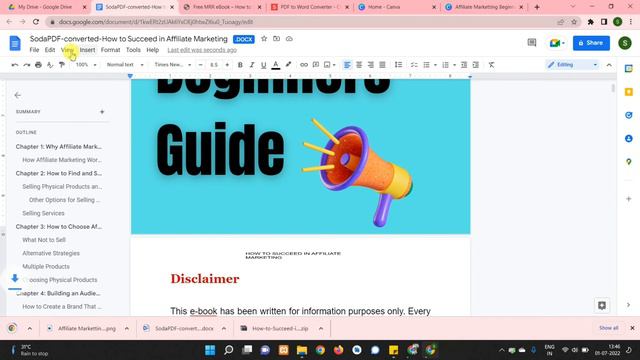Click the Print icon
640x360 pixels.
[x=38, y=65]
